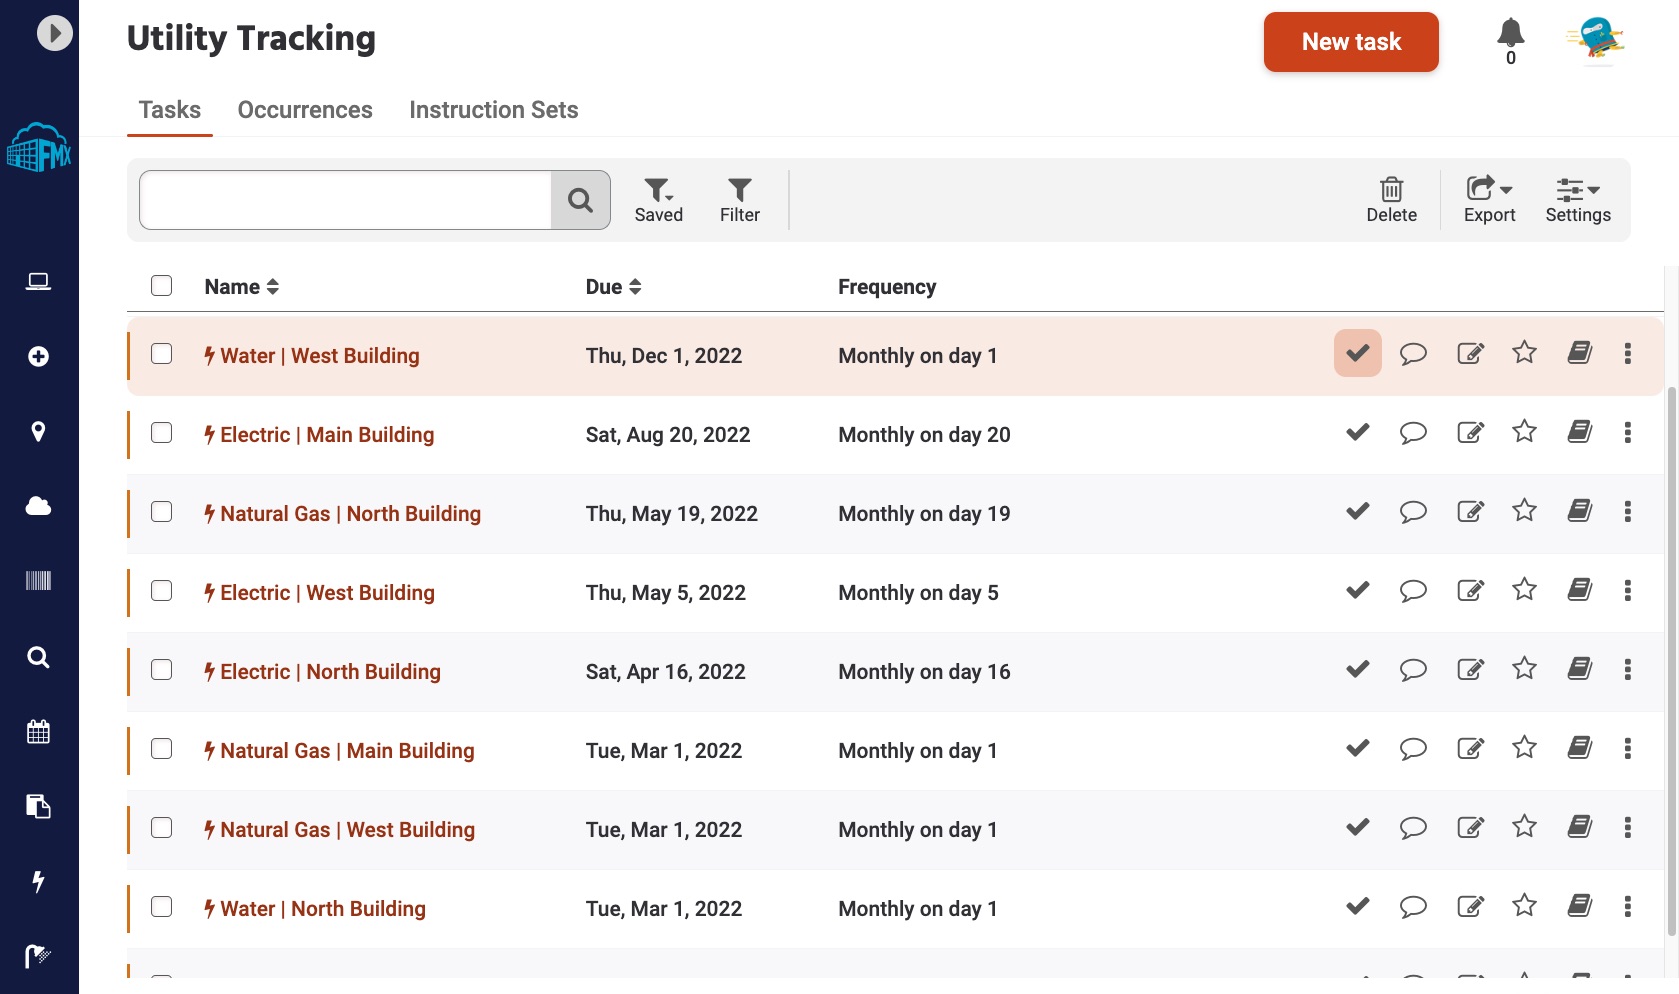Open sidebar search

point(38,657)
